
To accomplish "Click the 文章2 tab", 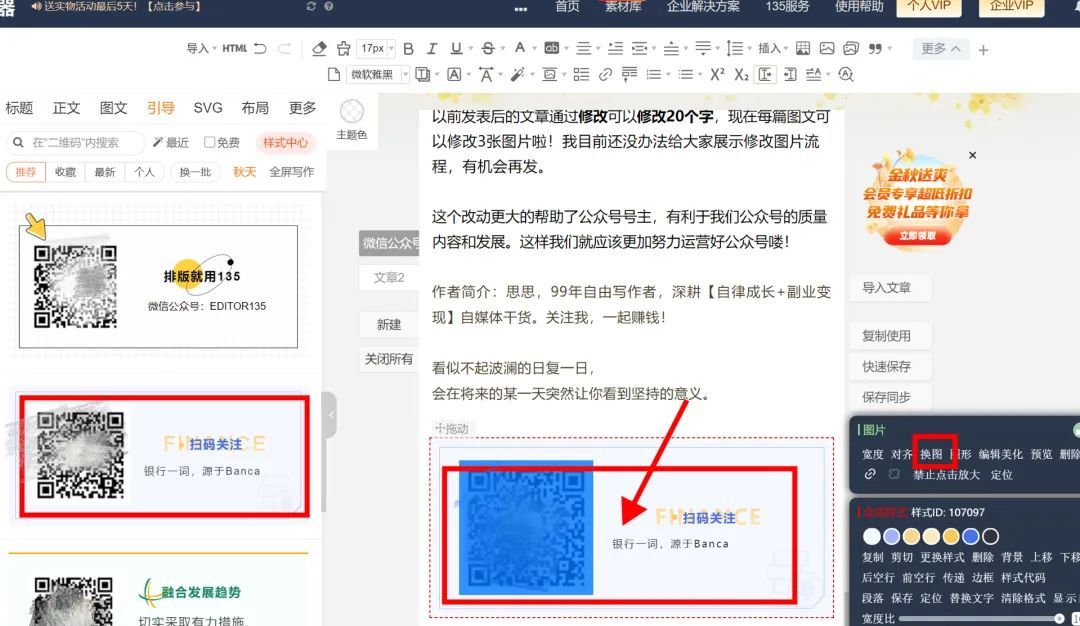I will point(389,278).
